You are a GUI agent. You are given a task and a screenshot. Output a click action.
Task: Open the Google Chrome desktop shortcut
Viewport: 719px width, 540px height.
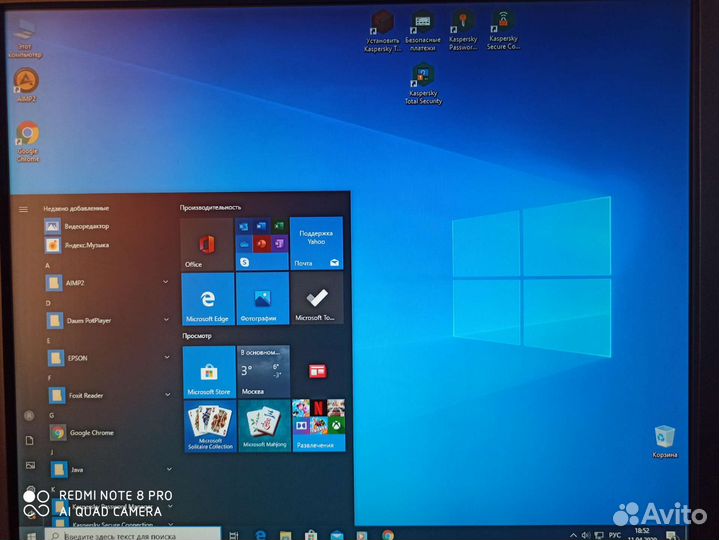click(28, 142)
